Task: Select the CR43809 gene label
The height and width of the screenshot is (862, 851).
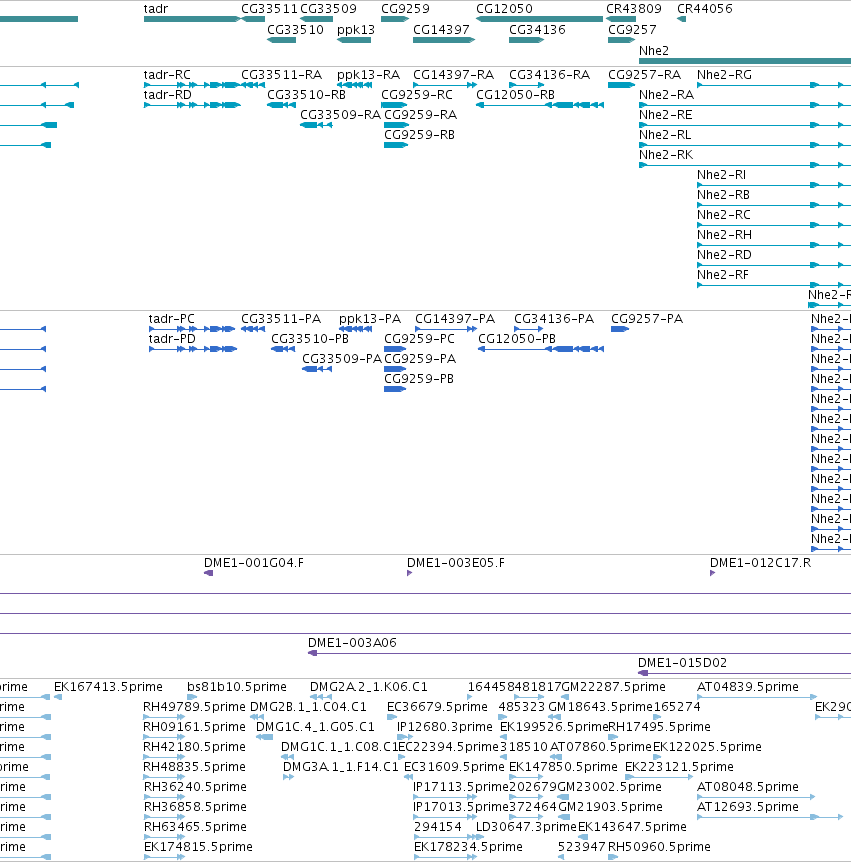Action: point(634,9)
